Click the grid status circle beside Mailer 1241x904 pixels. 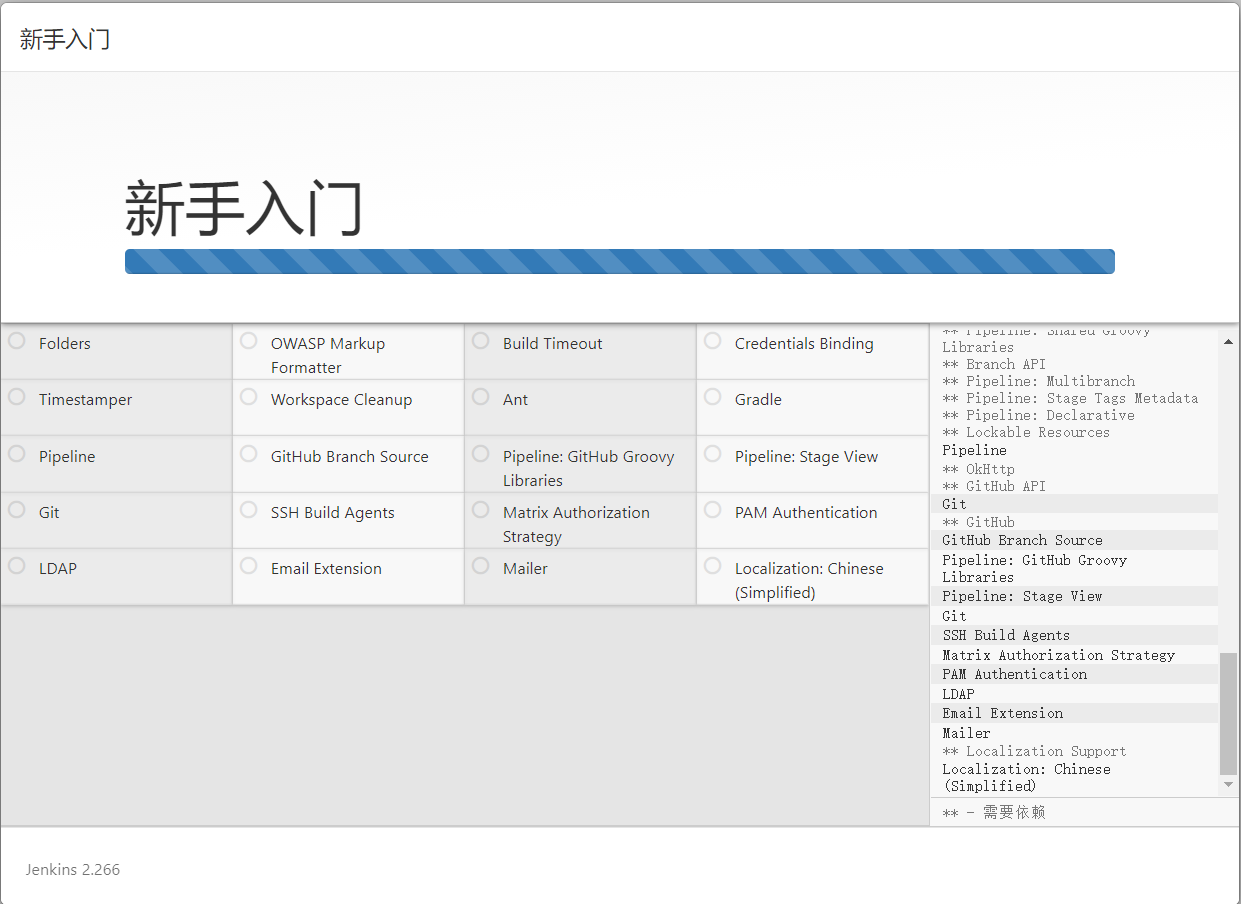481,566
